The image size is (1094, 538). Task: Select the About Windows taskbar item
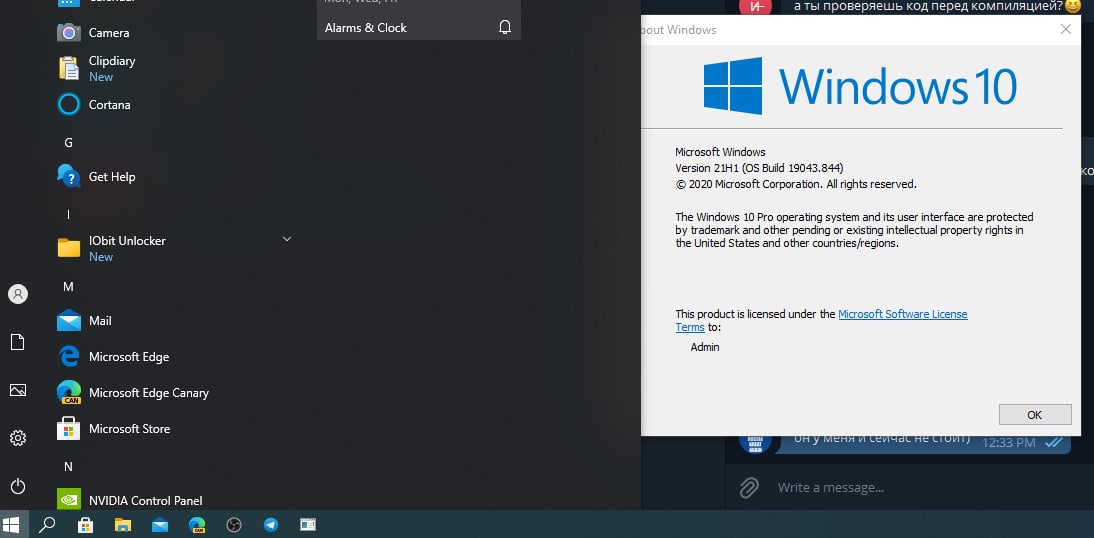tap(308, 524)
